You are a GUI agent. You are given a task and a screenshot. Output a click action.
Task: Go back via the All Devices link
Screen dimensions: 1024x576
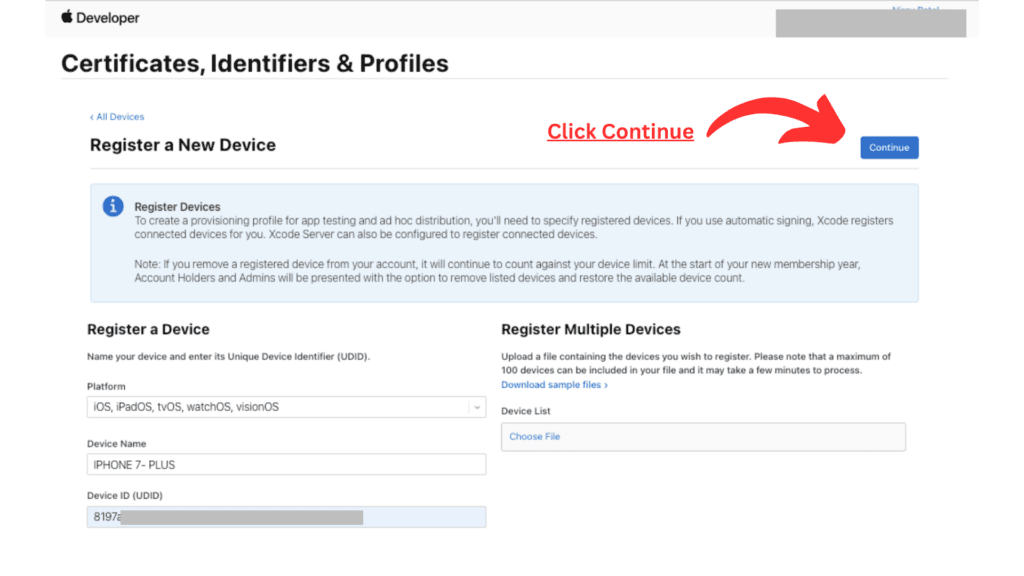pos(118,117)
